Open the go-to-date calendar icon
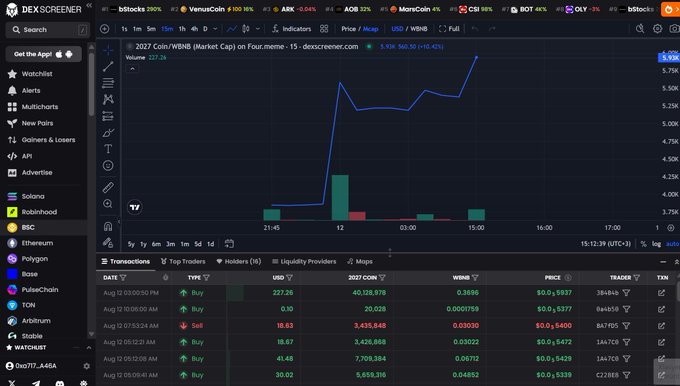Image resolution: width=680 pixels, height=386 pixels. pos(229,244)
